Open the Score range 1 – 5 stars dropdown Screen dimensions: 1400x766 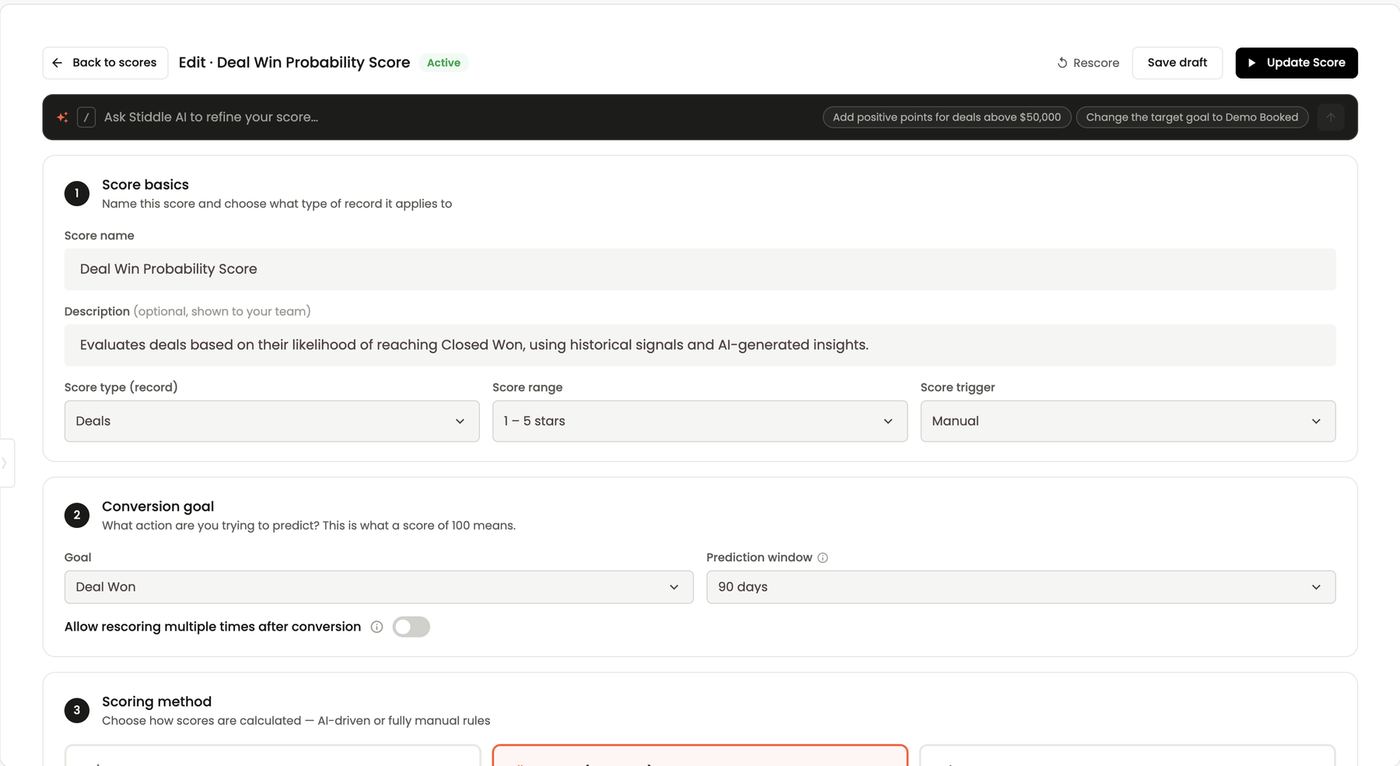coord(700,421)
